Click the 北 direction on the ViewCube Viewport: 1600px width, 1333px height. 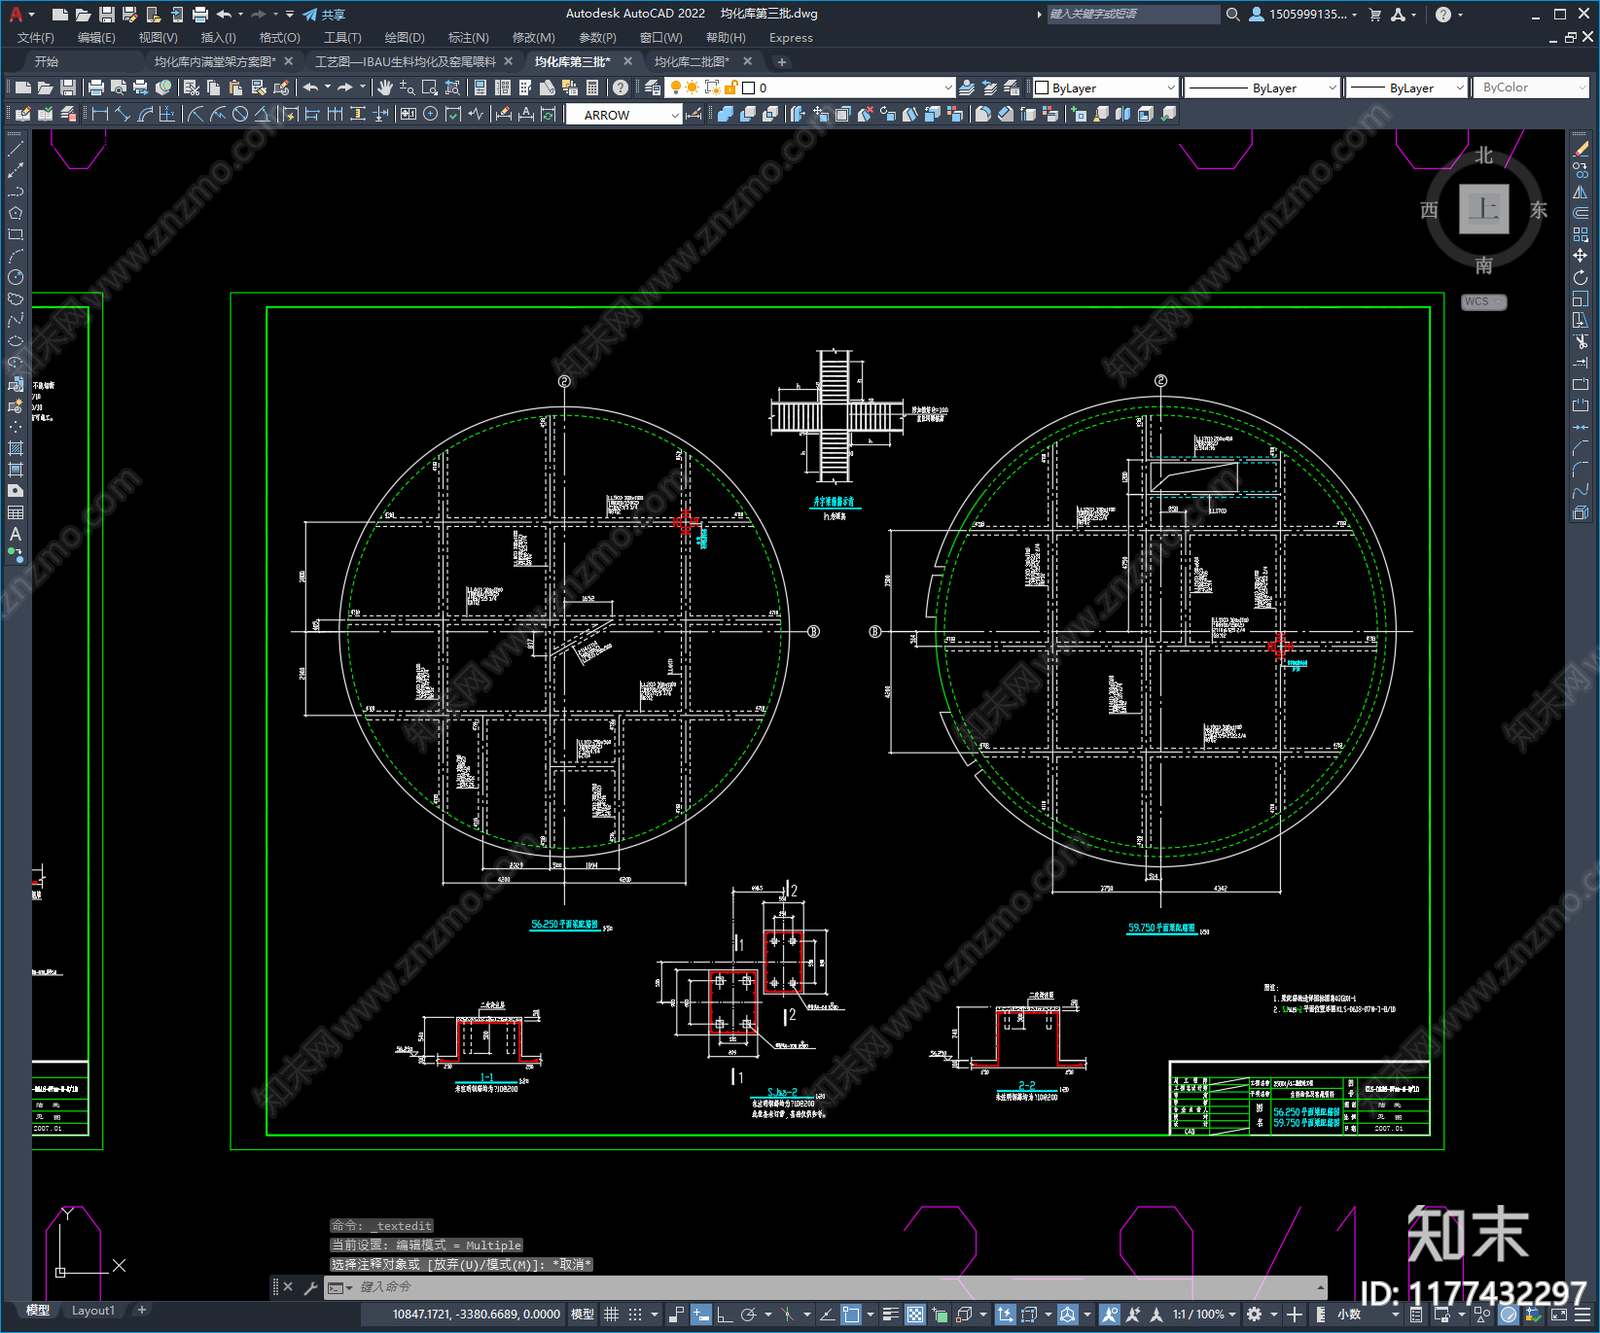1484,155
